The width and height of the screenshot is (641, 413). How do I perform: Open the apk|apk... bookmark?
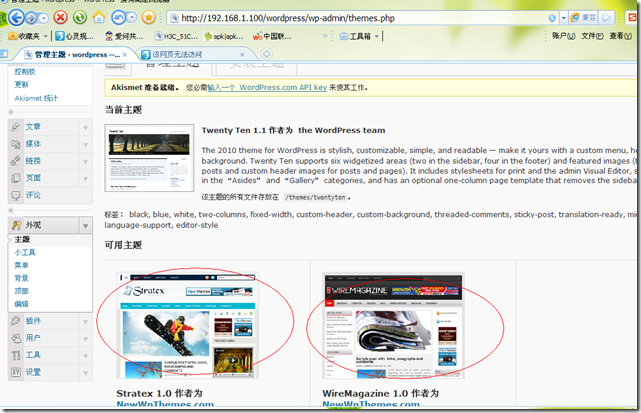tap(224, 36)
